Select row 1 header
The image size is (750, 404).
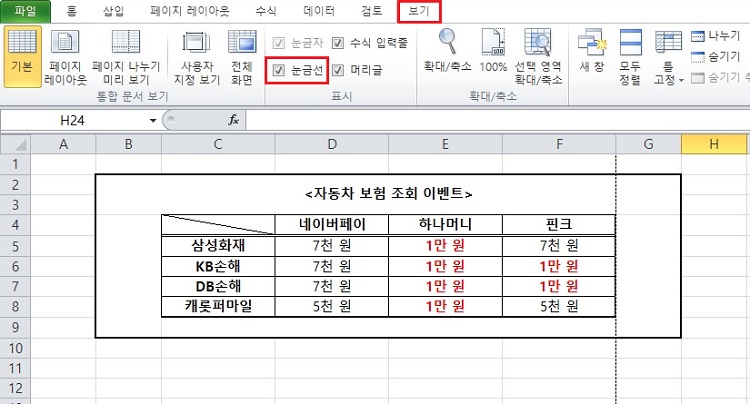[15, 164]
